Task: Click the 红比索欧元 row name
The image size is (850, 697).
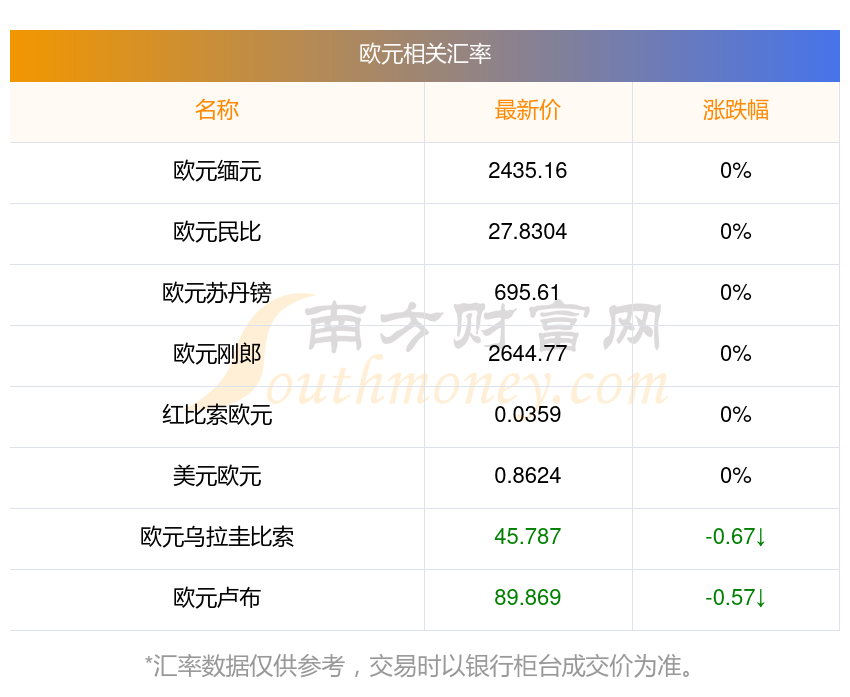Action: 217,415
